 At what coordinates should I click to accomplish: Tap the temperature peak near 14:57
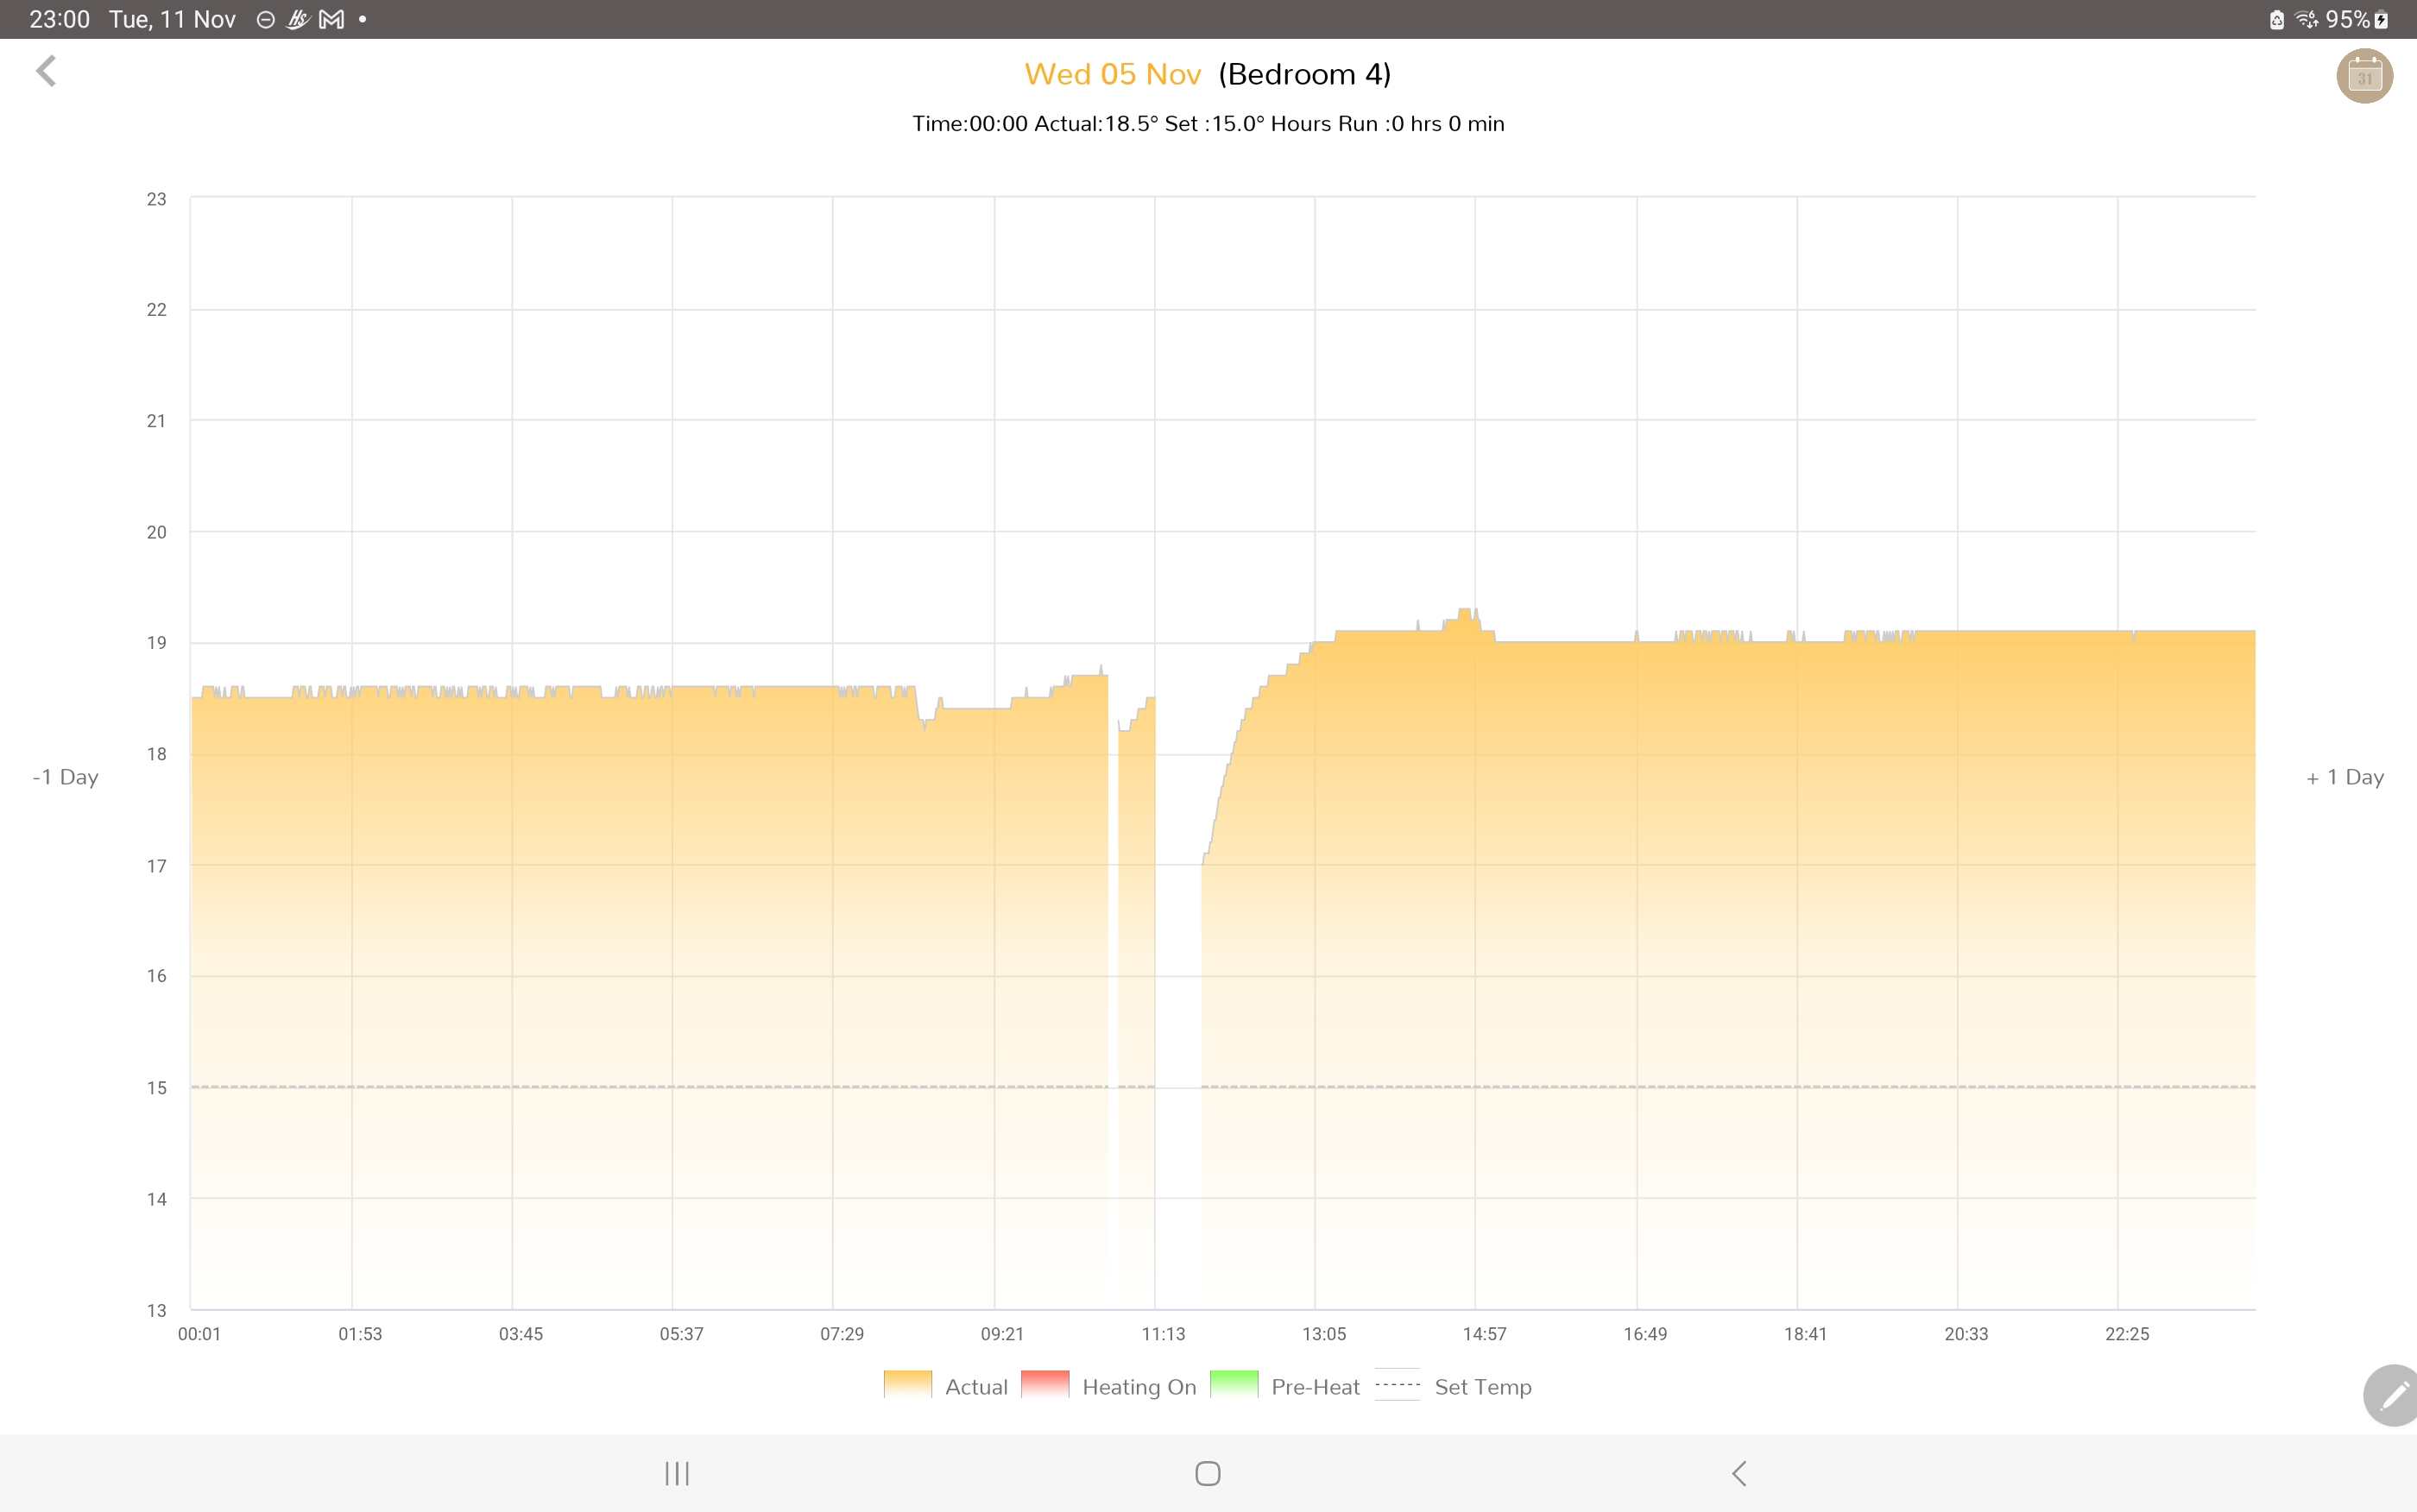[1466, 612]
